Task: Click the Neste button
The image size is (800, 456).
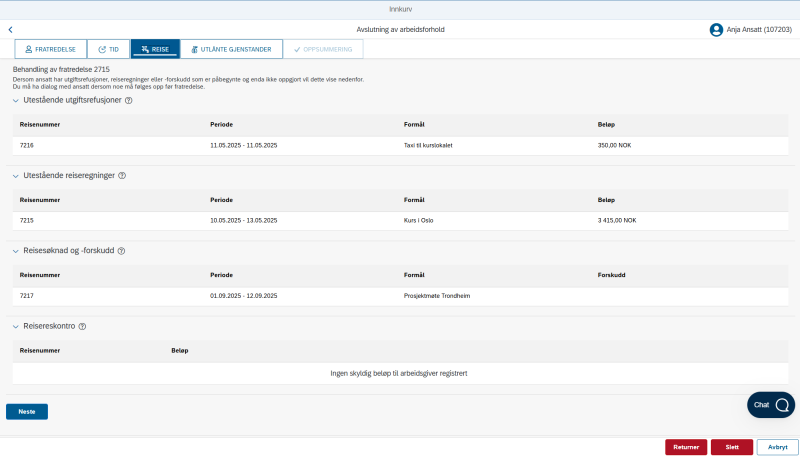Action: pyautogui.click(x=27, y=412)
